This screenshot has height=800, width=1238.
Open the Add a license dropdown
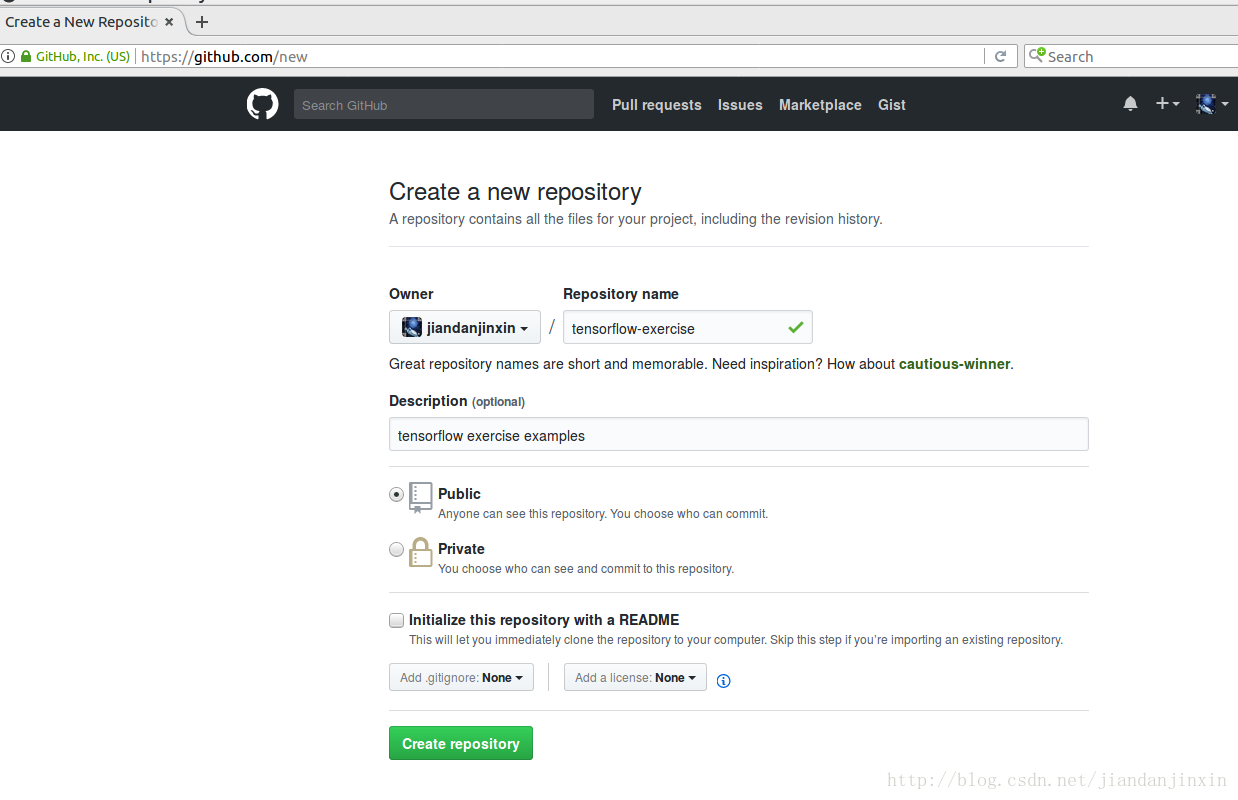(x=635, y=677)
